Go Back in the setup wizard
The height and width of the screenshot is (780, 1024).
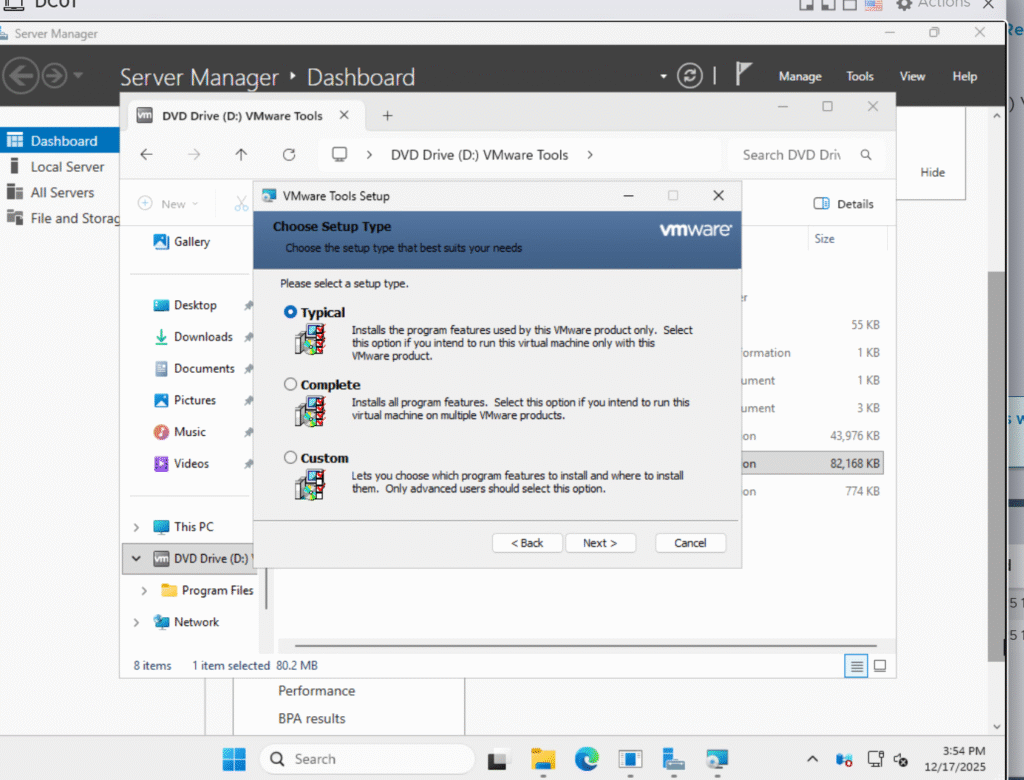point(527,543)
